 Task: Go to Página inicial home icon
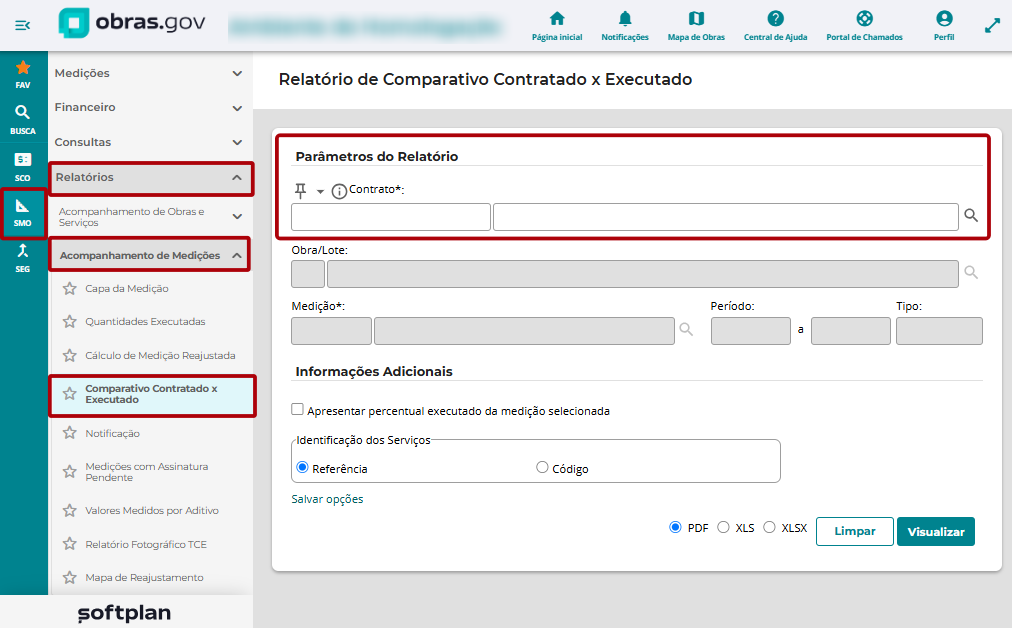coord(557,18)
